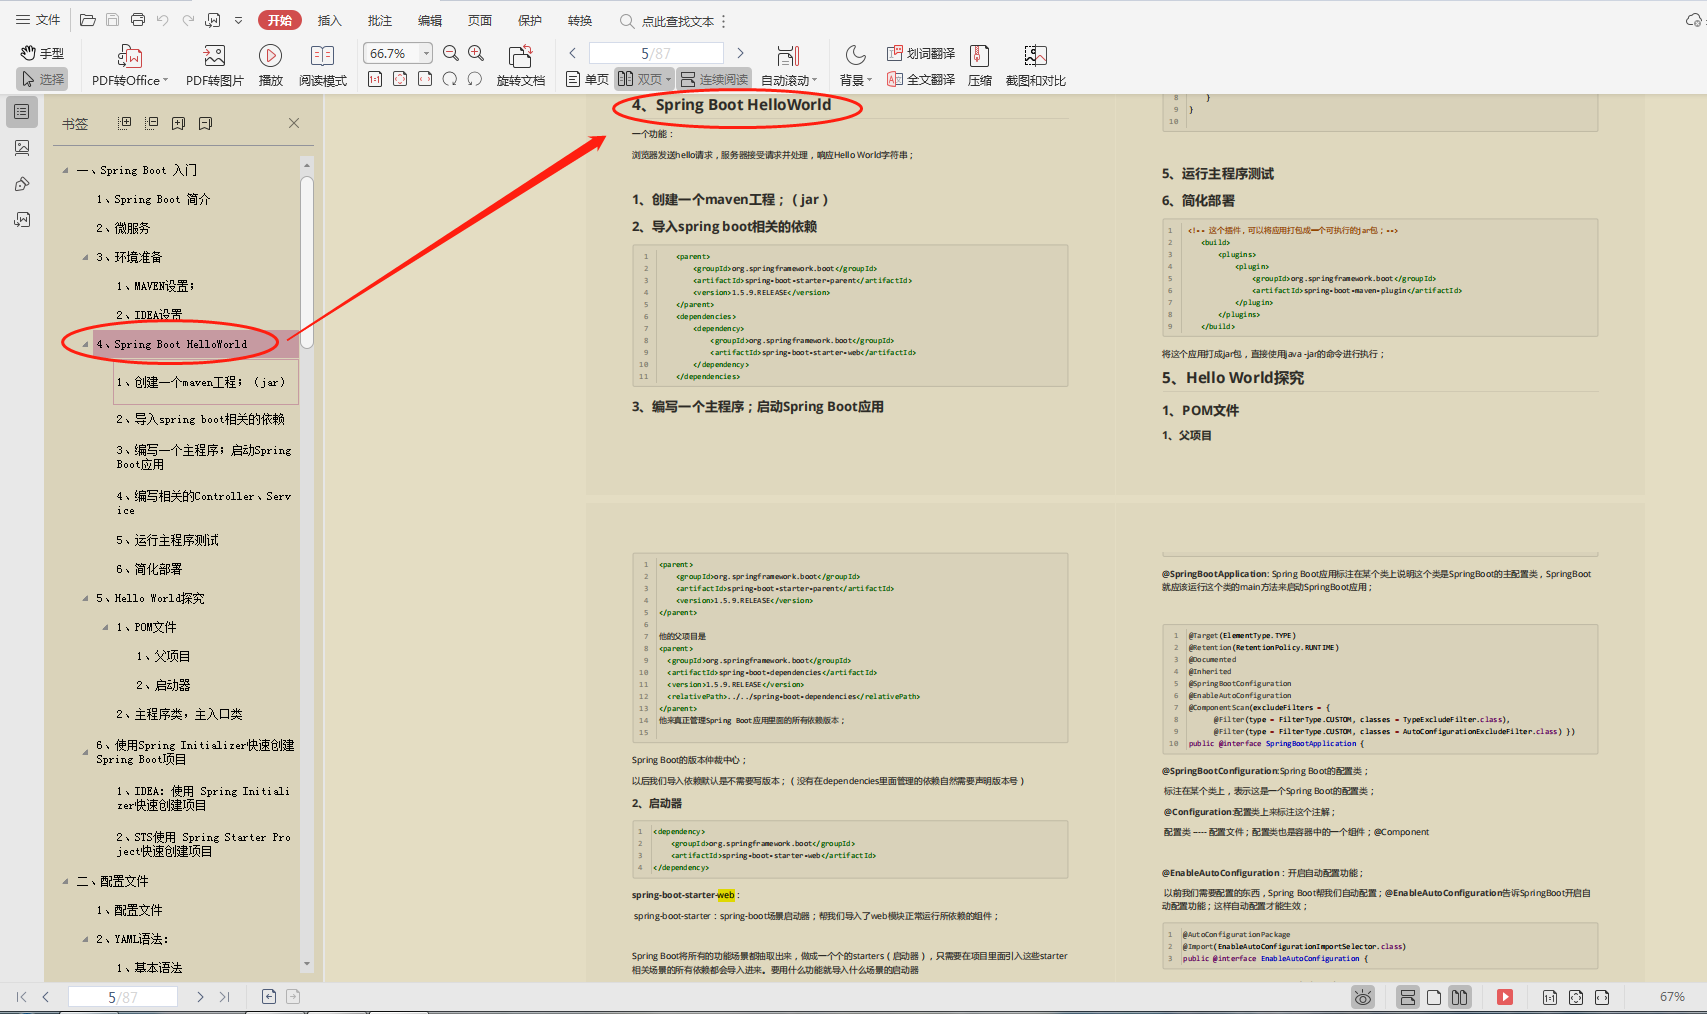
Task: Go to previous page arrow in ribbon
Action: 572,53
